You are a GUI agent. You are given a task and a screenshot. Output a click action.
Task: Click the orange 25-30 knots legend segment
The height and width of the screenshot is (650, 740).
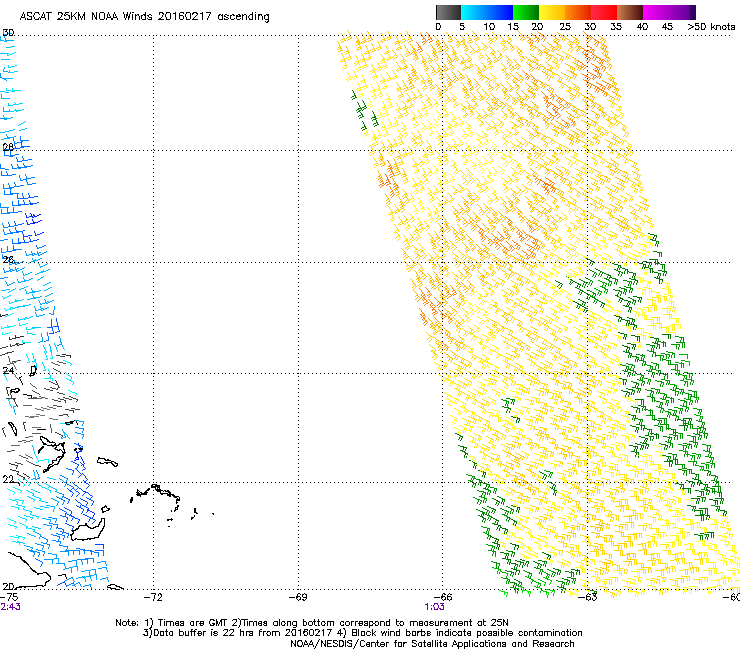[x=578, y=12]
